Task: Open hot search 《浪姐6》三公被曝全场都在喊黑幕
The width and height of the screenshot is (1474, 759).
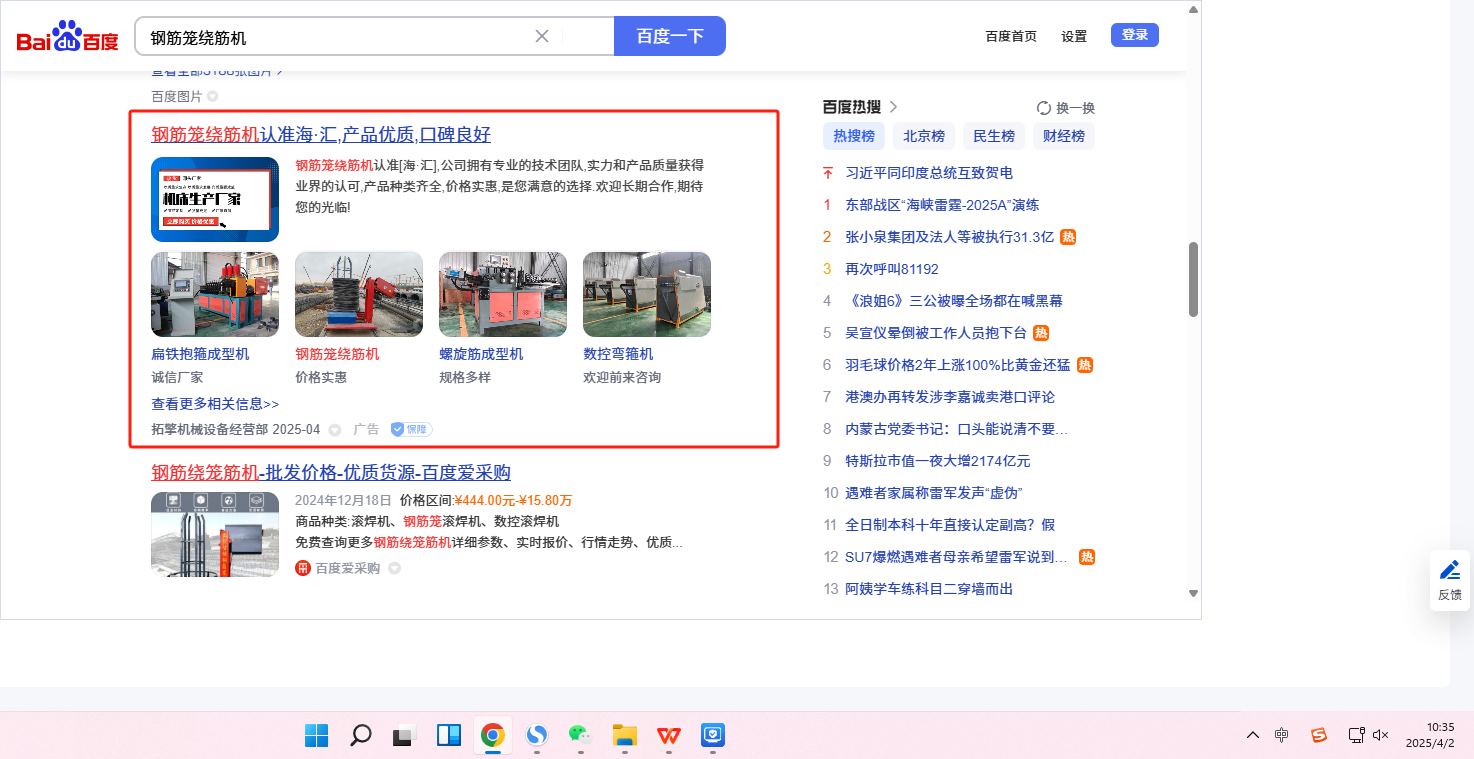Action: tap(954, 301)
